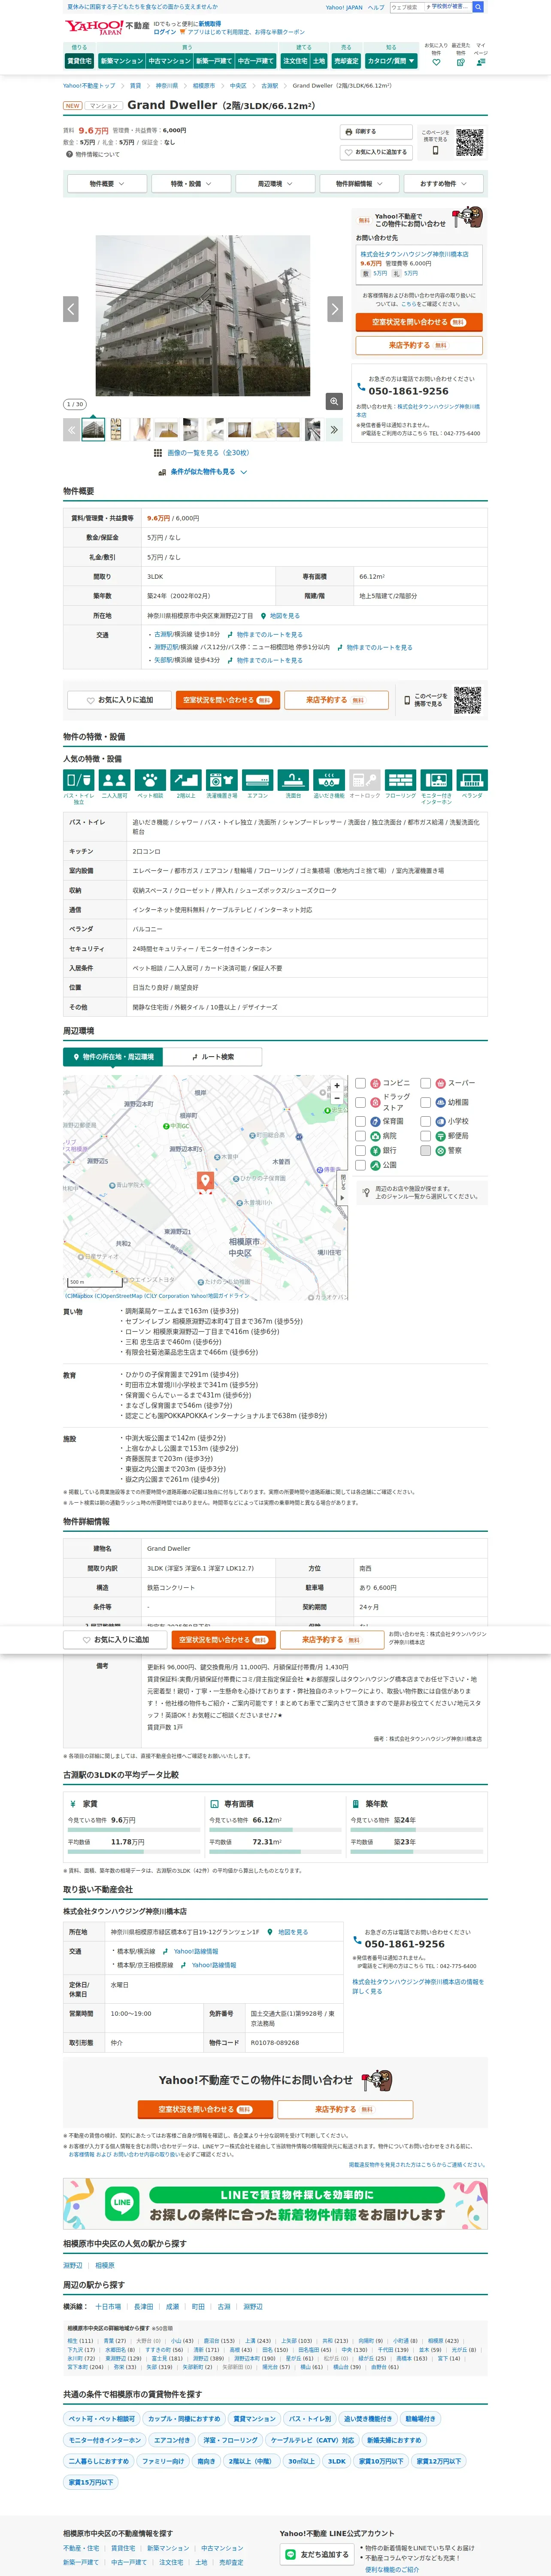The width and height of the screenshot is (551, 2576).
Task: Expand the 物件詳細情報 section dropdown
Action: pos(359,184)
